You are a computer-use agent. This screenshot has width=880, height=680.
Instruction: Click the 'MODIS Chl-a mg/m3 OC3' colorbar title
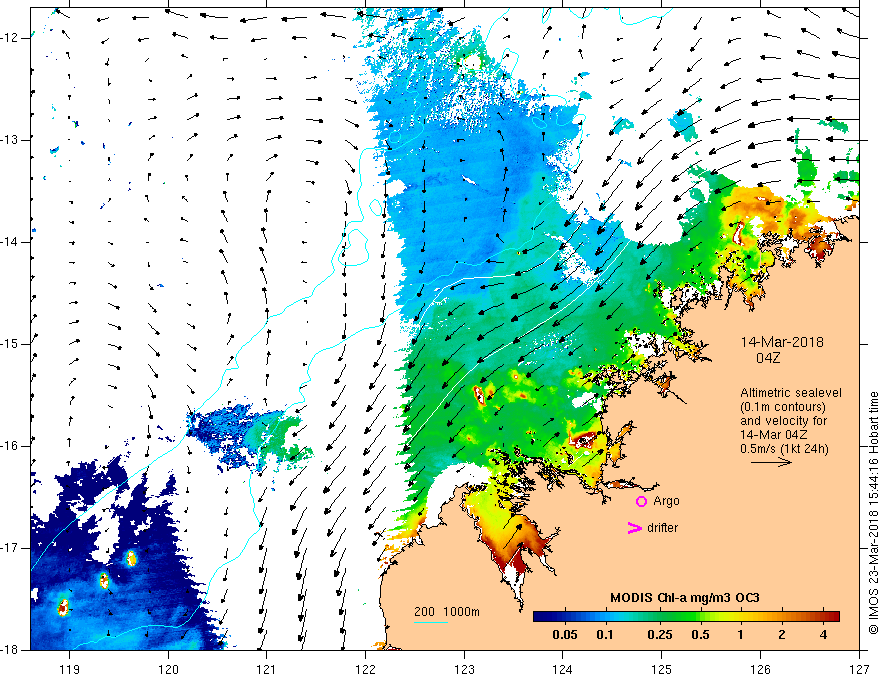coord(685,598)
